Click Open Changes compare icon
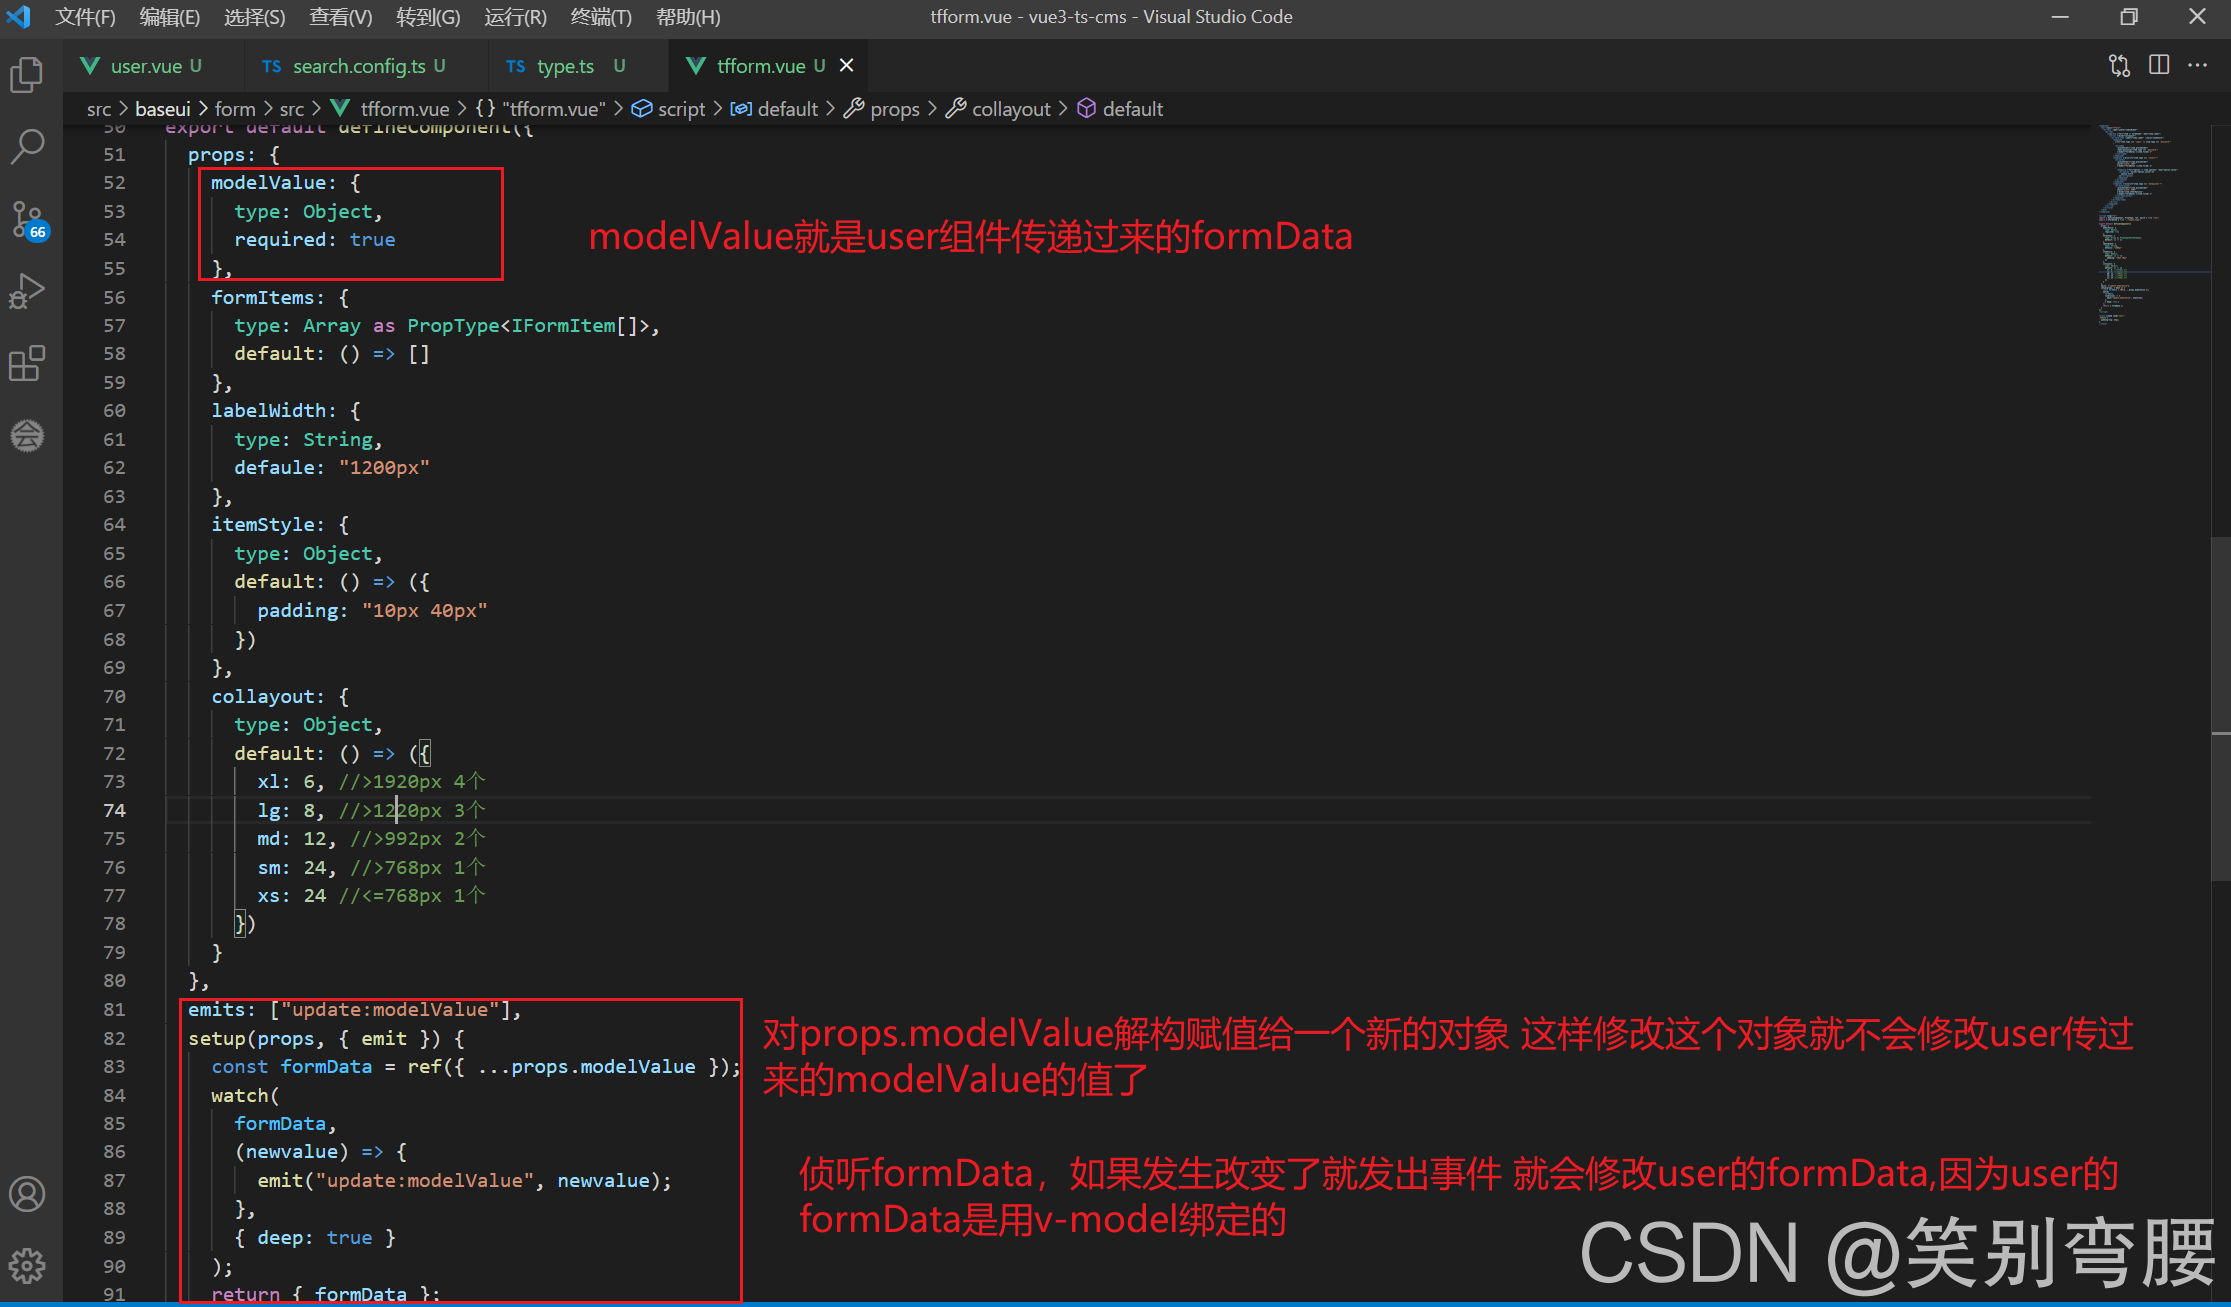The width and height of the screenshot is (2231, 1307). coord(2119,66)
